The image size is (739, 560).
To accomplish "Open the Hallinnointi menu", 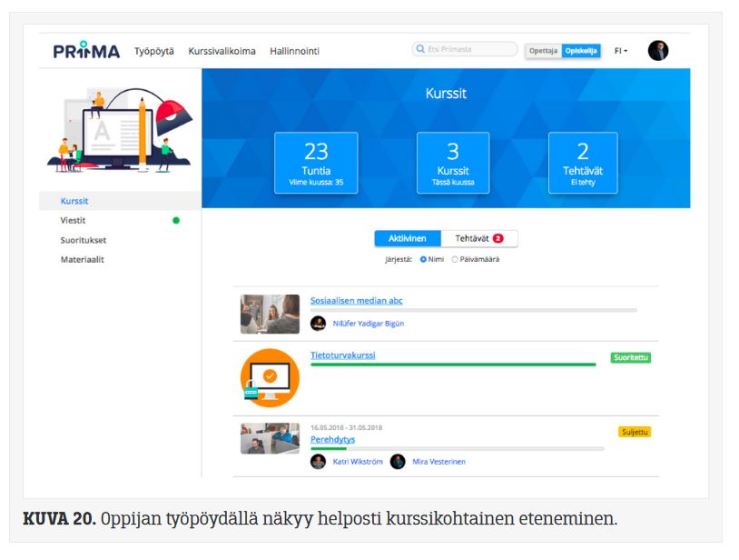I will (x=294, y=51).
